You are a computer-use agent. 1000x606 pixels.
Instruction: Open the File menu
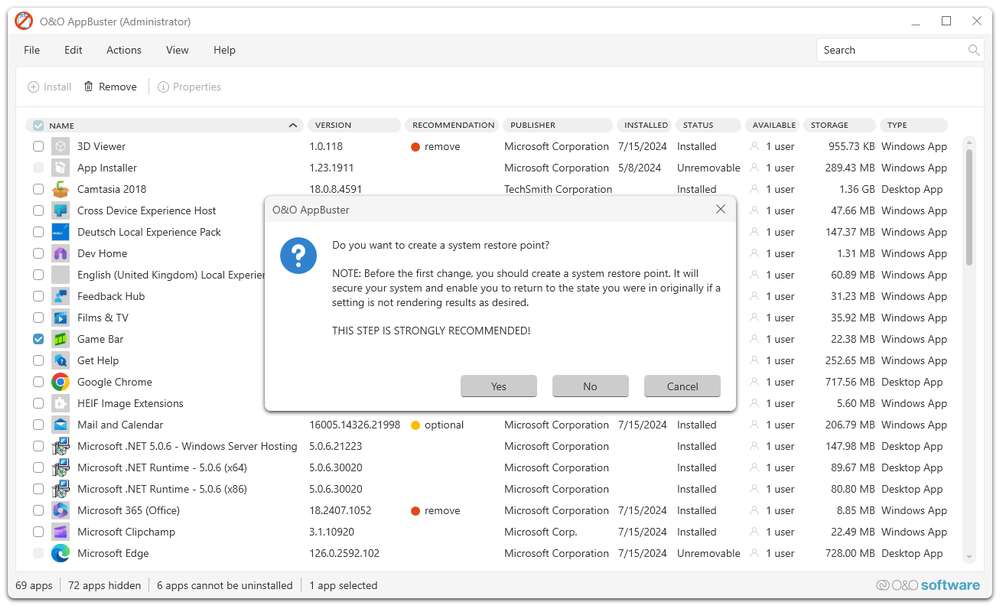32,50
